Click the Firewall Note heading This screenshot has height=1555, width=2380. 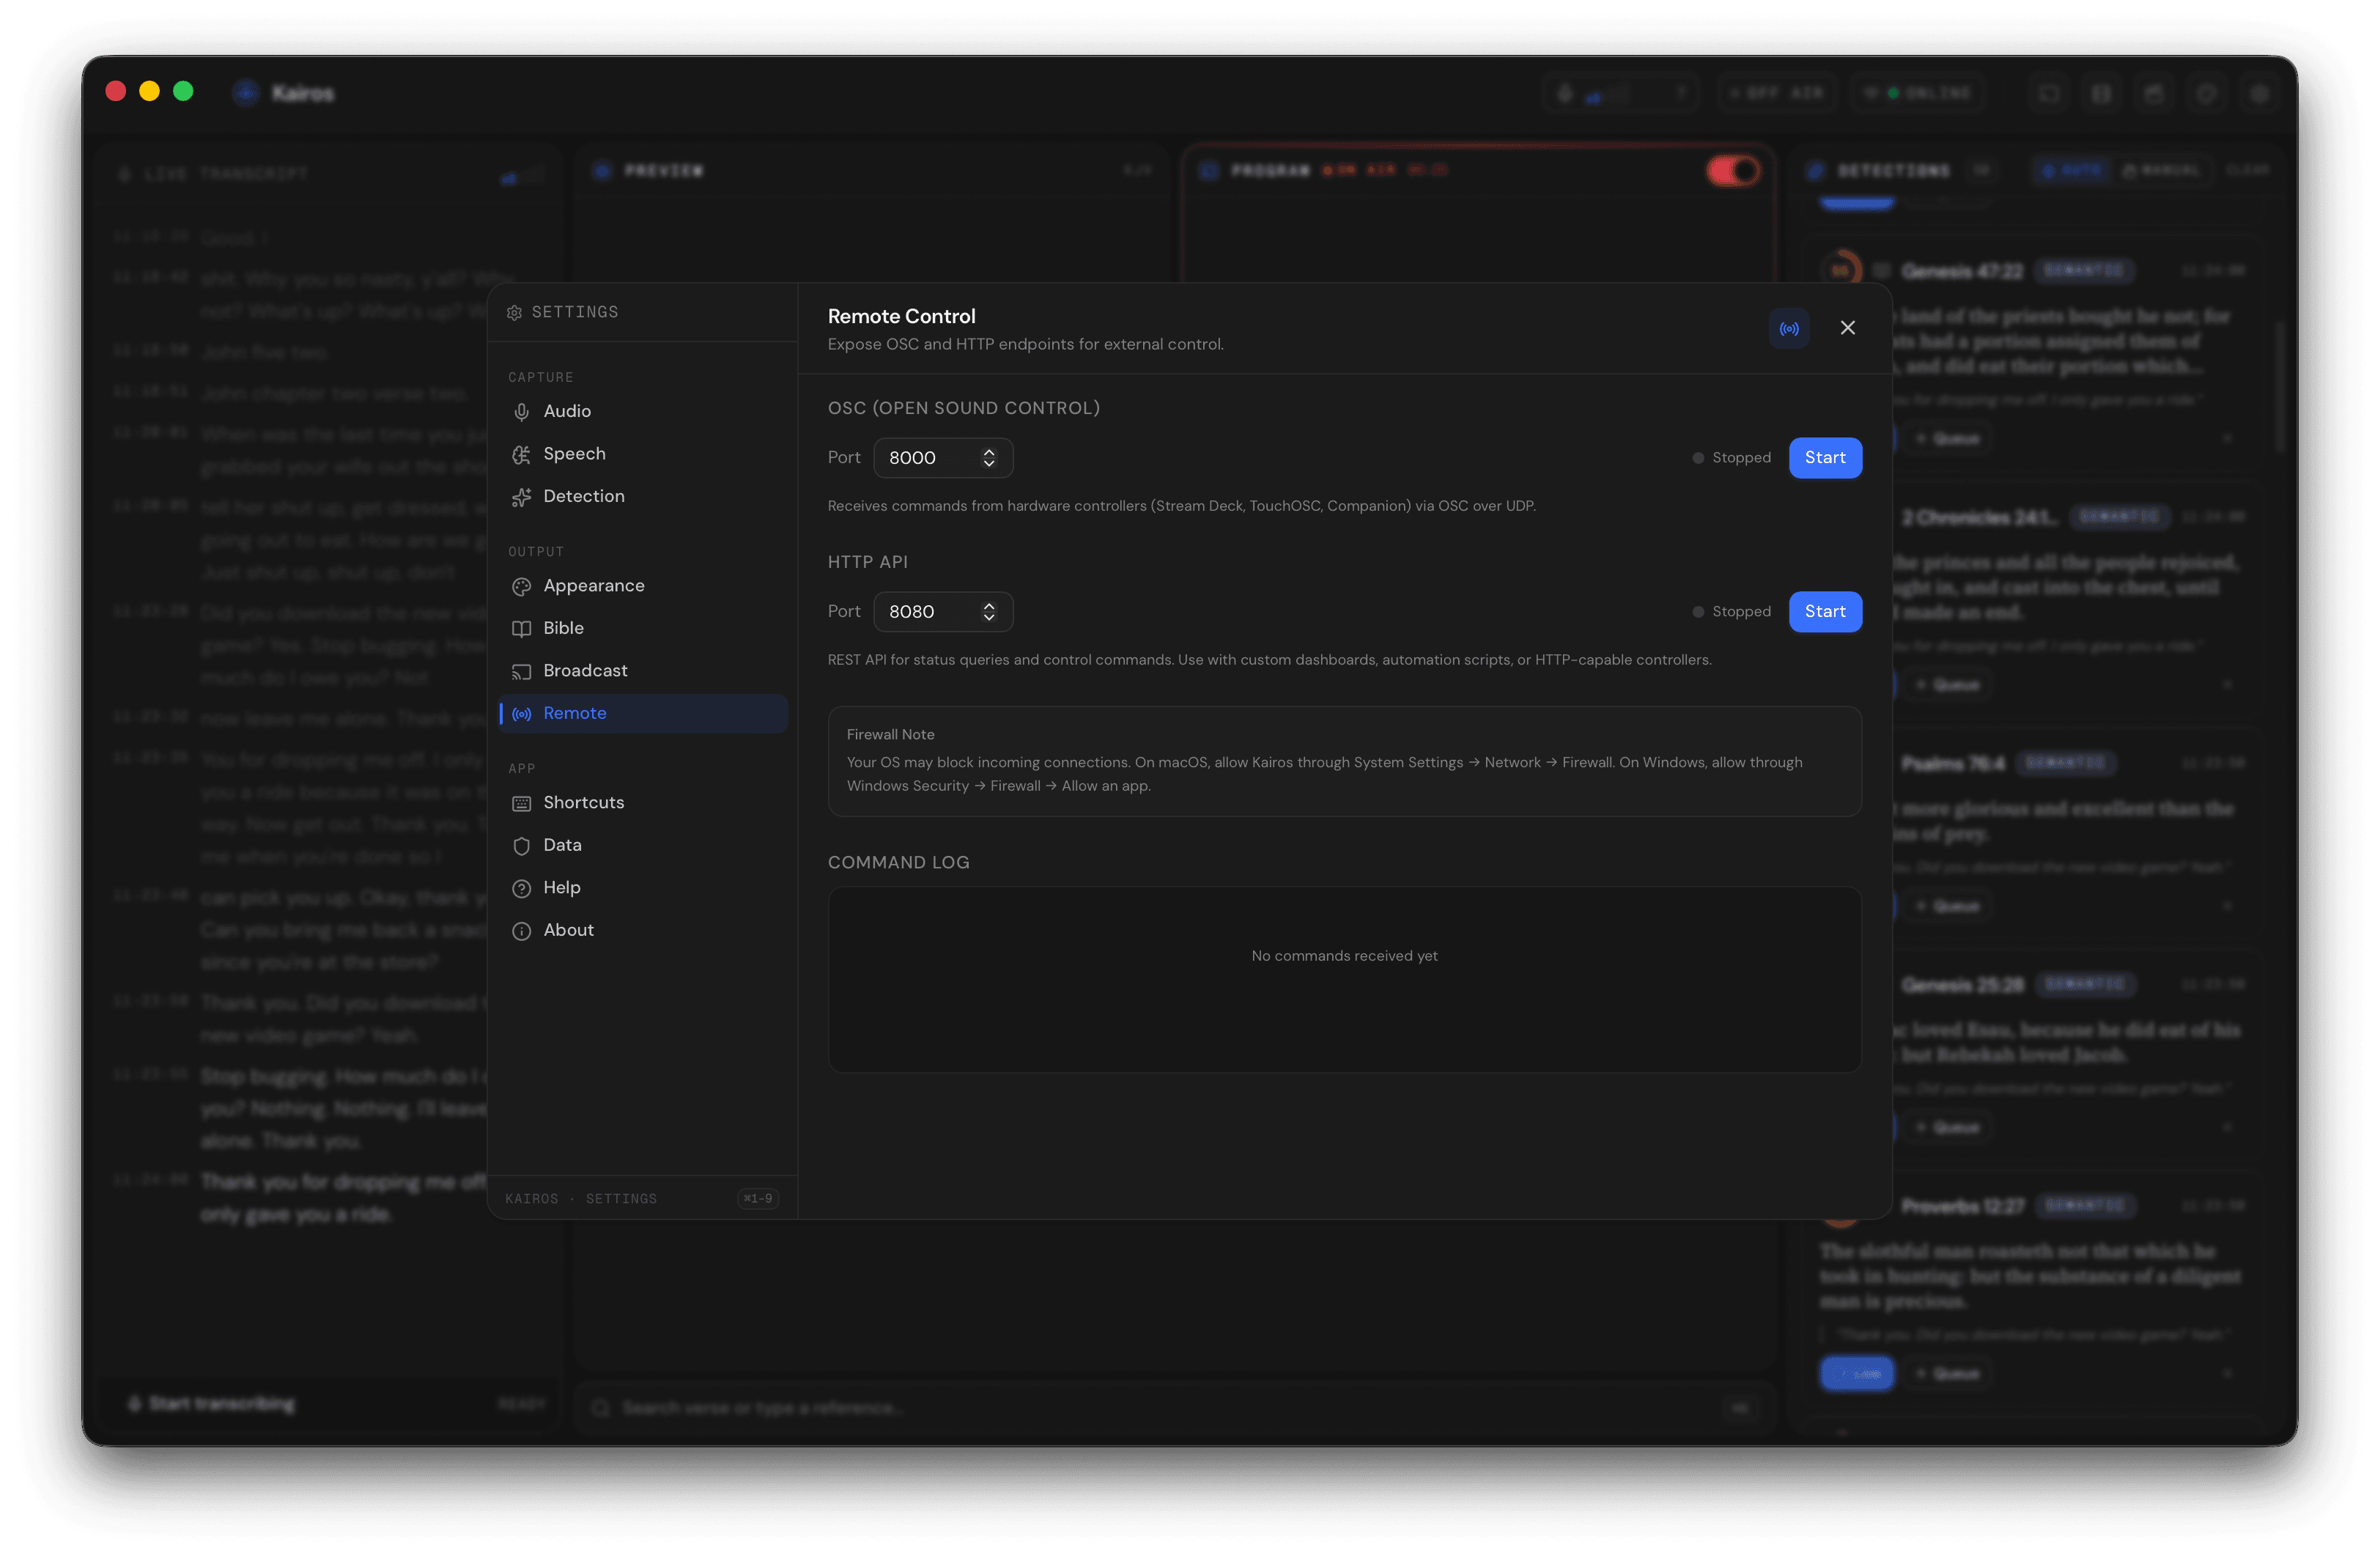tap(890, 735)
